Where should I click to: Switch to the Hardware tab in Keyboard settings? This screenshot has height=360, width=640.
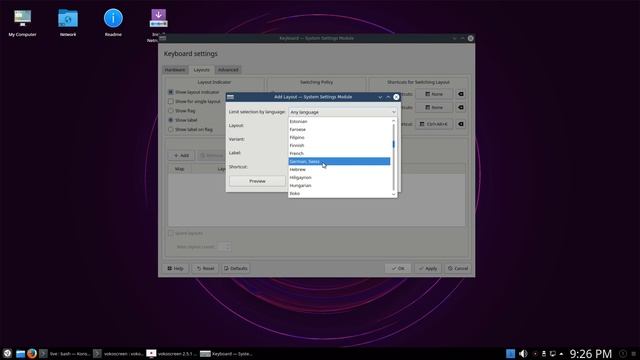click(175, 70)
